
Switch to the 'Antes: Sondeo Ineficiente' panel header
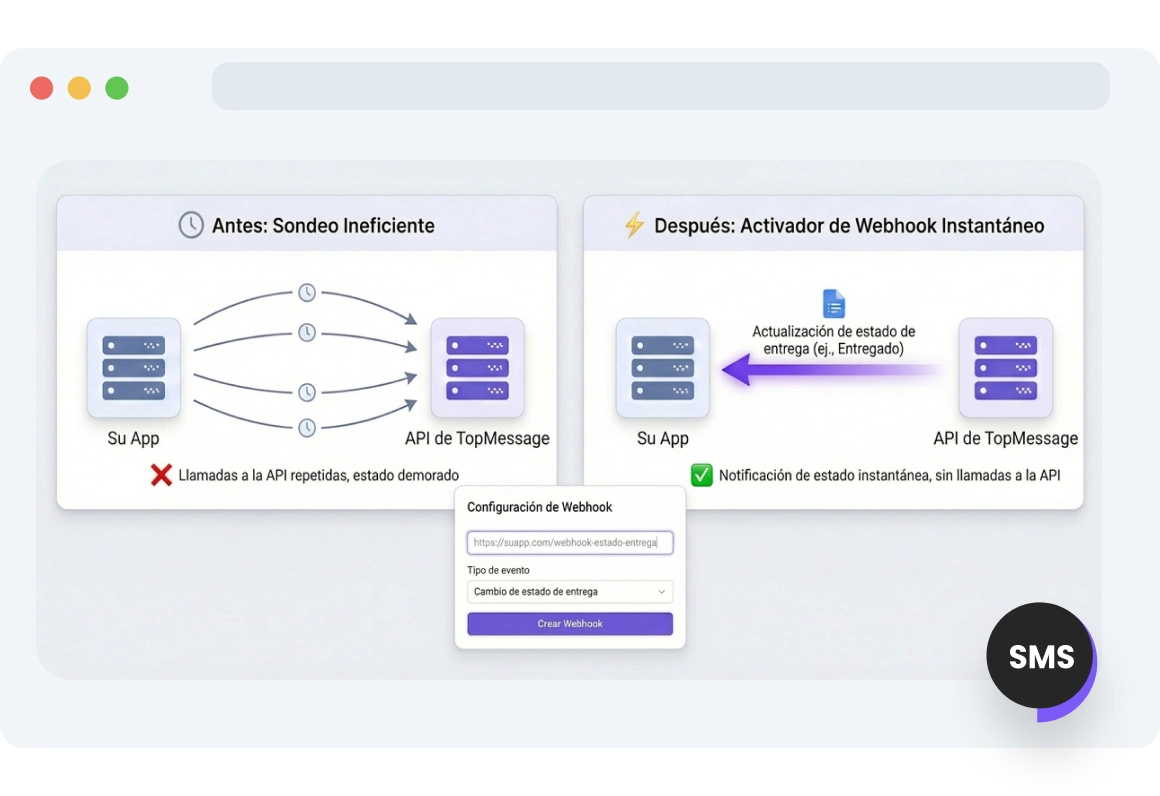(x=307, y=225)
